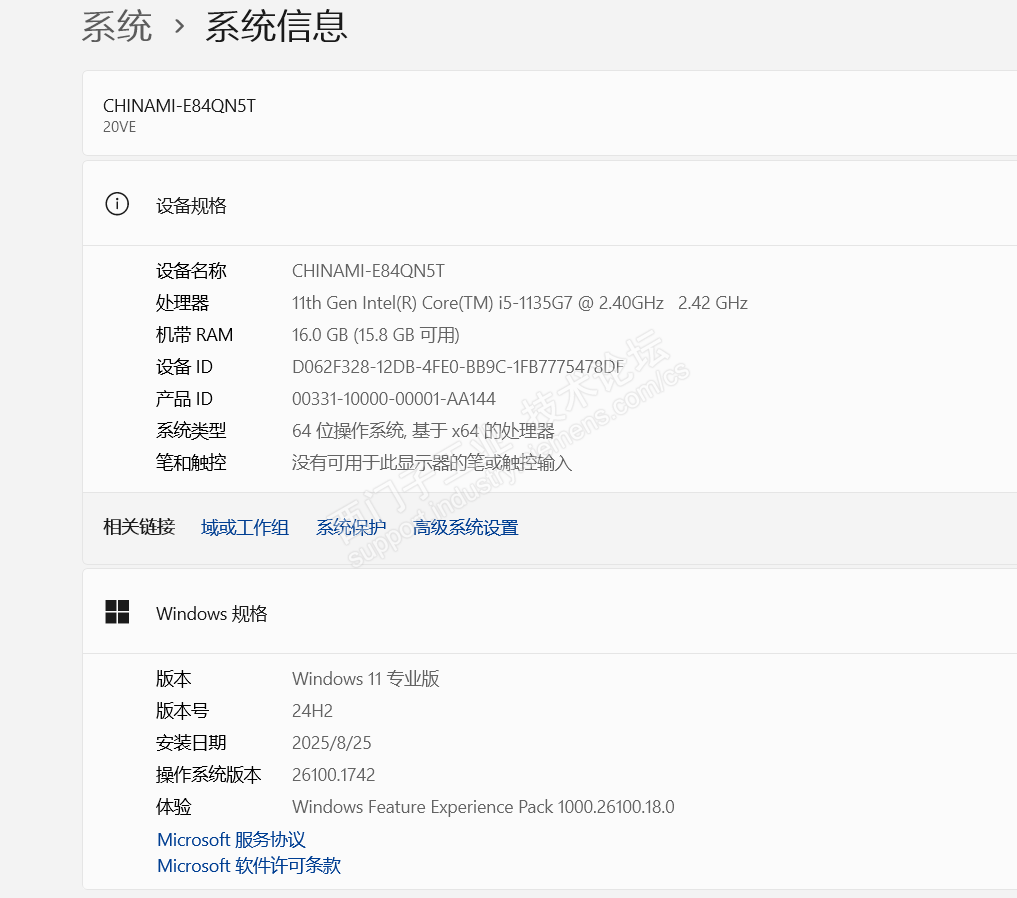Viewport: 1017px width, 898px height.
Task: Select the OS build value 26100.1742
Action: (333, 774)
